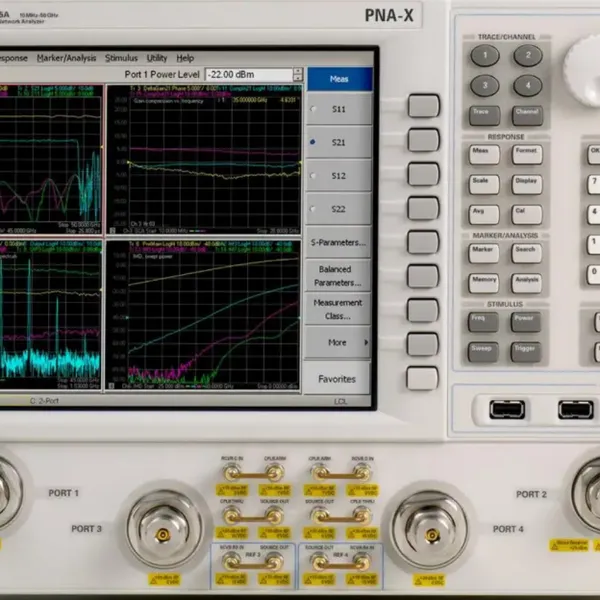Select the S11 measurement radio option
This screenshot has height=600, width=600.
pos(339,109)
